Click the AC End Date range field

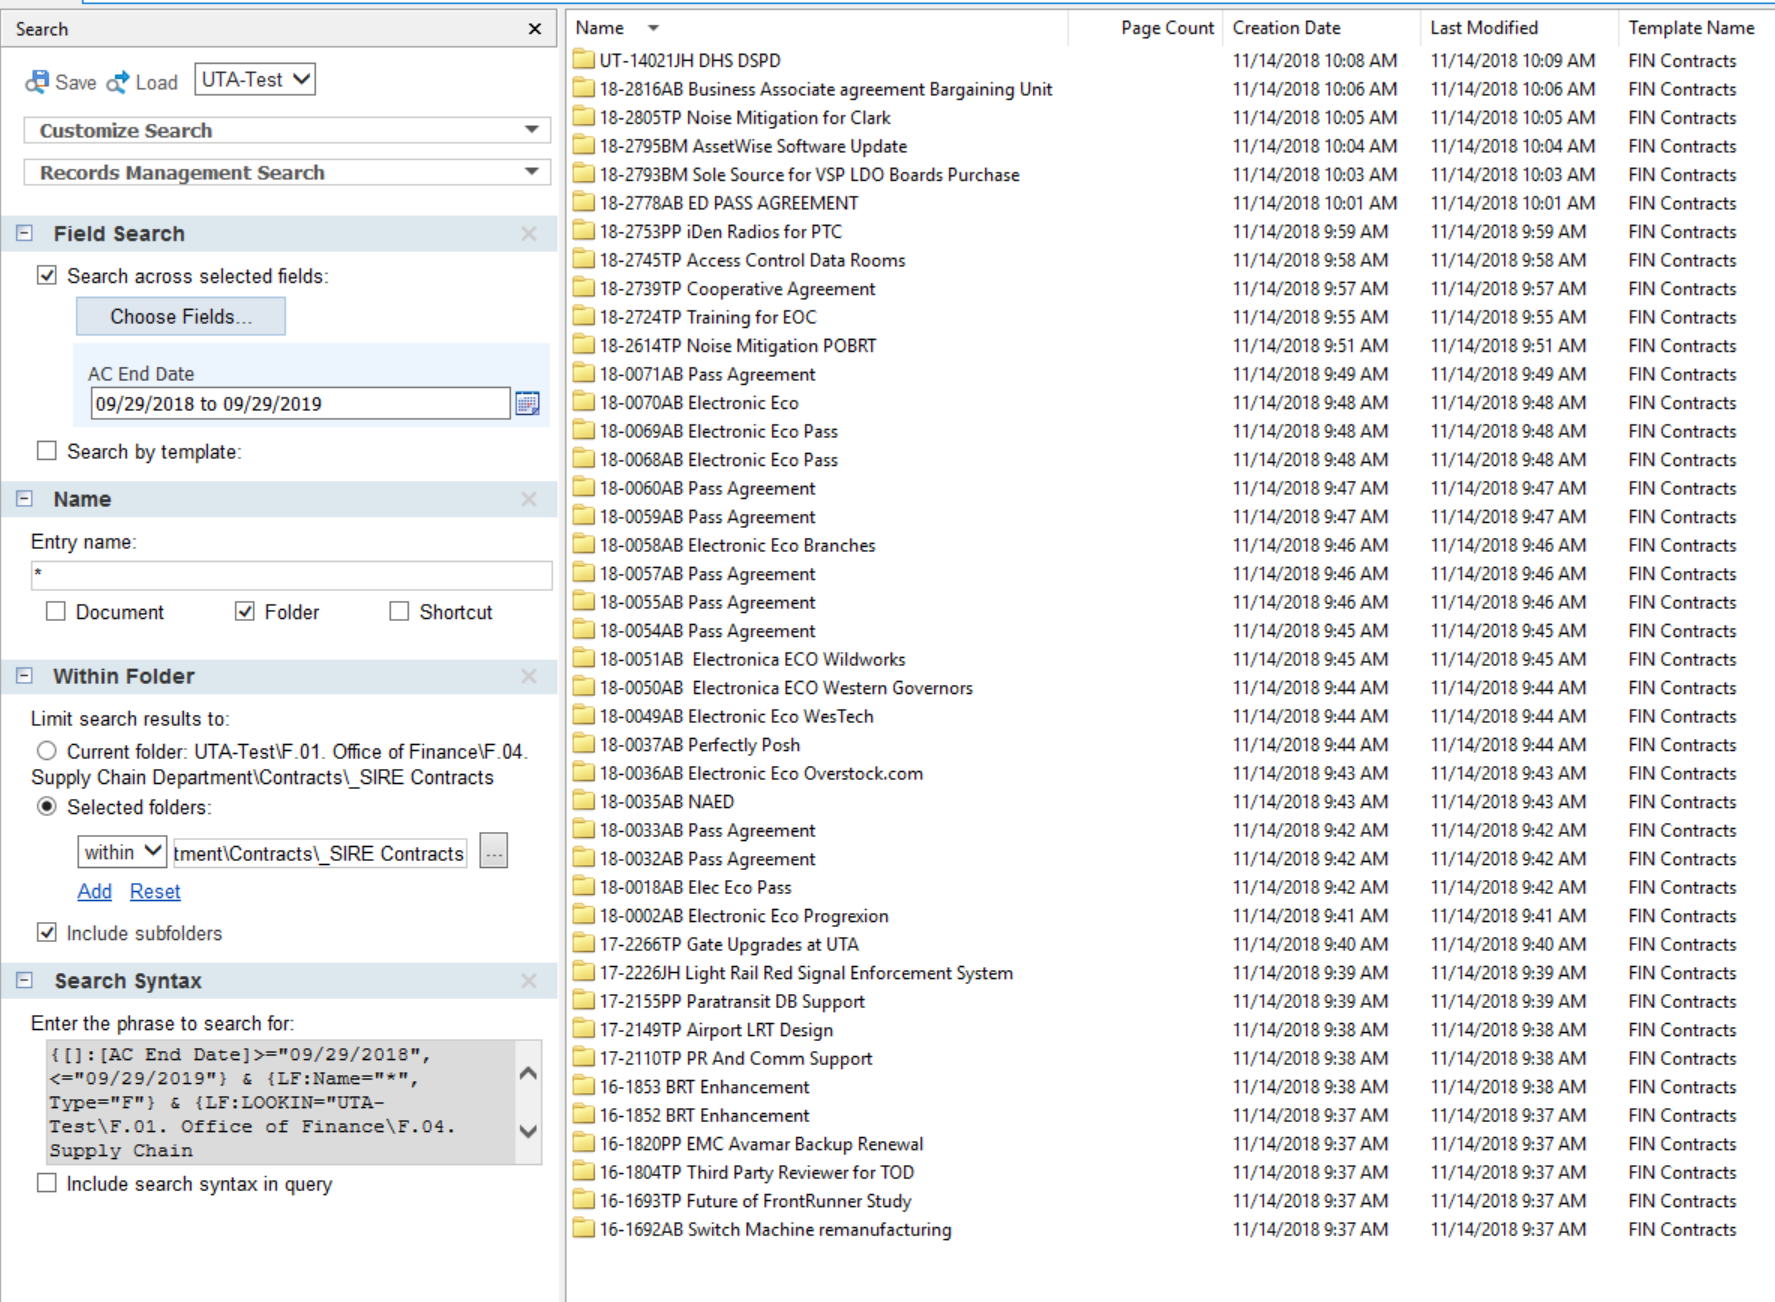(x=300, y=403)
